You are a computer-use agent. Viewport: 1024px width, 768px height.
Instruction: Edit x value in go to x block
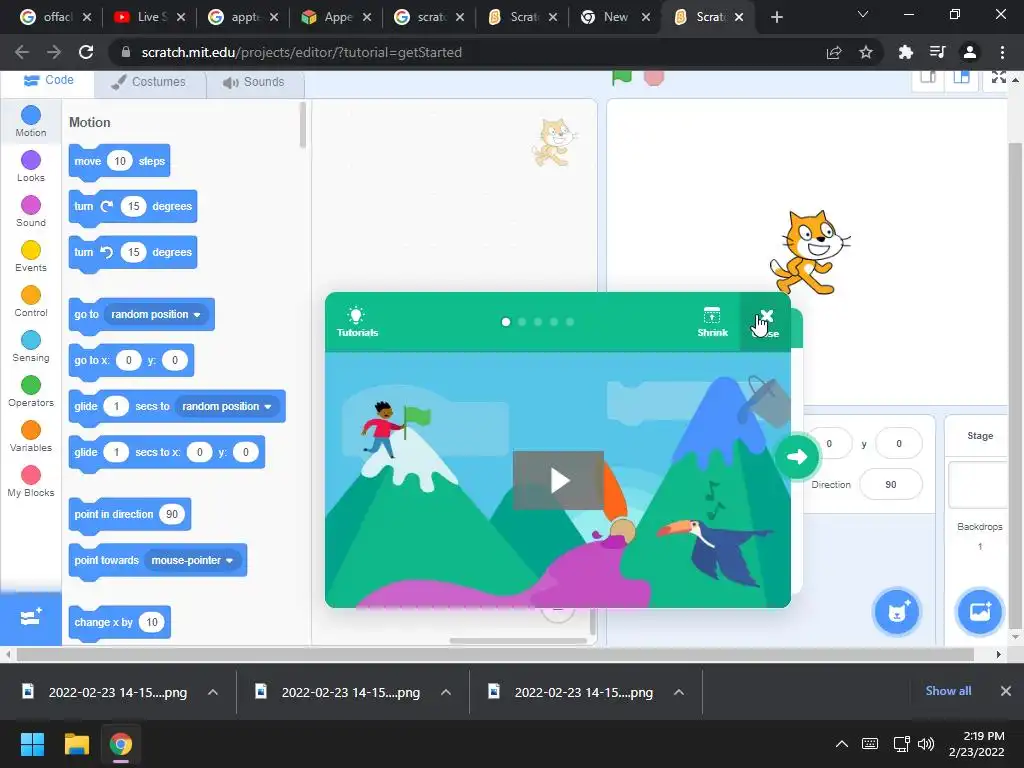129,360
